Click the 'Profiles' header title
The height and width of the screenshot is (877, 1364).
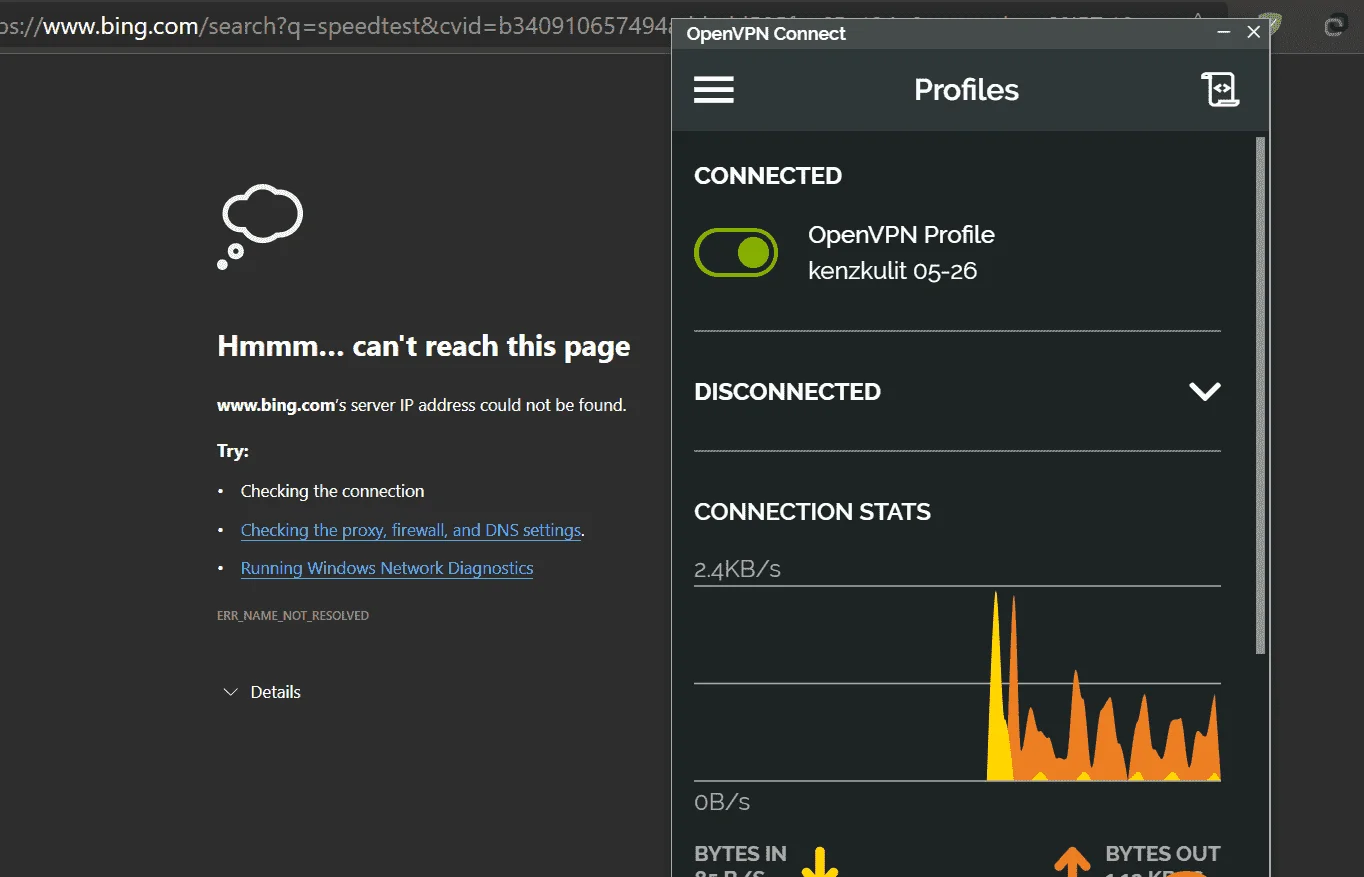966,90
